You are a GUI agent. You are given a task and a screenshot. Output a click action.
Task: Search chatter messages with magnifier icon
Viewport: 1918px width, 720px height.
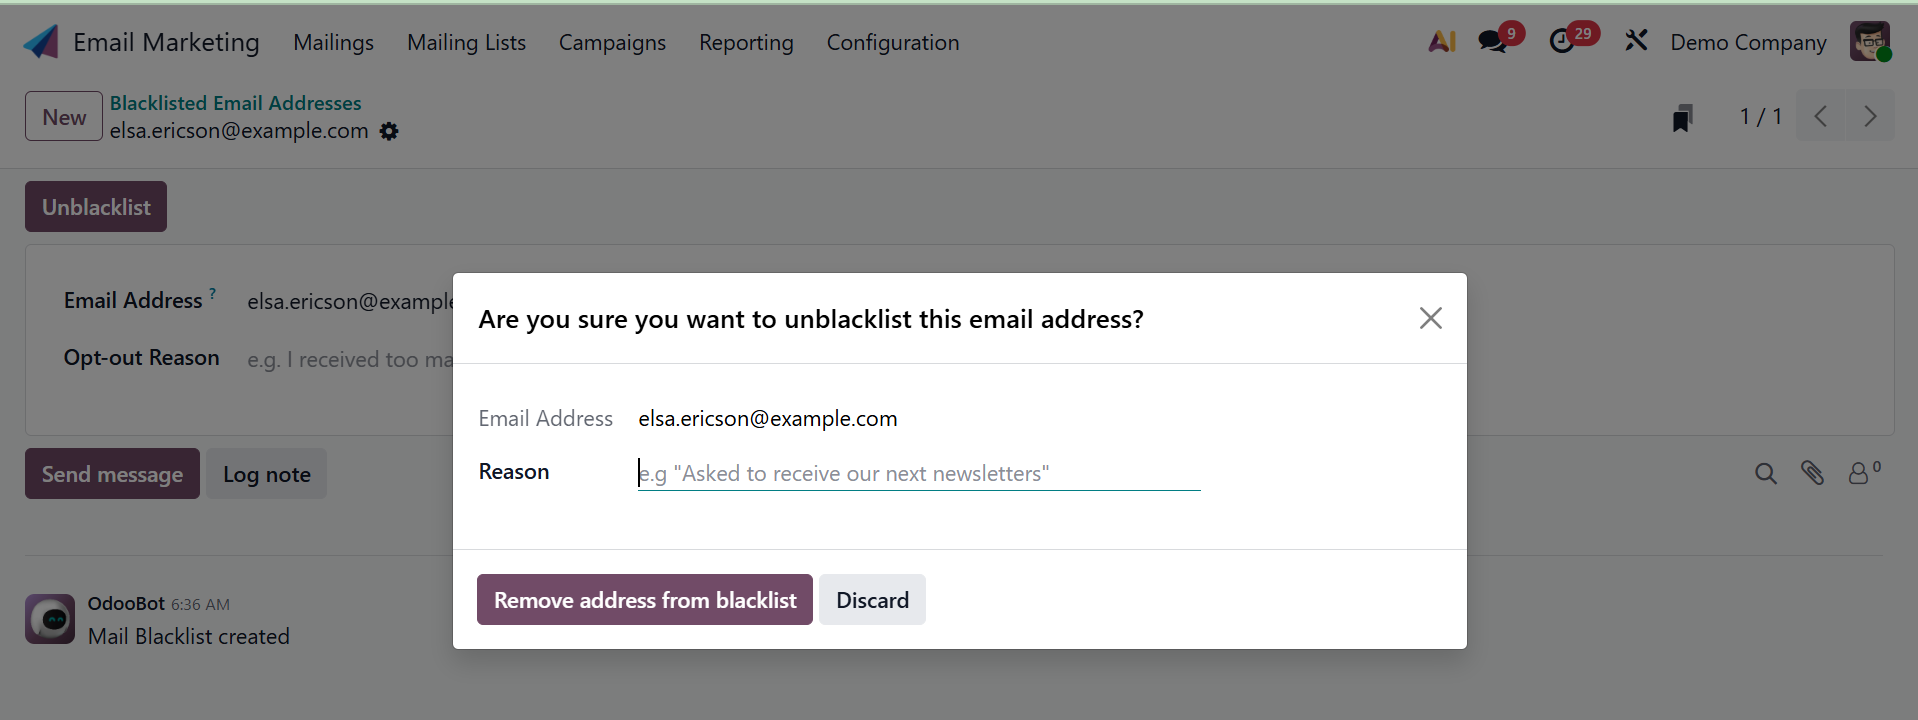1766,473
